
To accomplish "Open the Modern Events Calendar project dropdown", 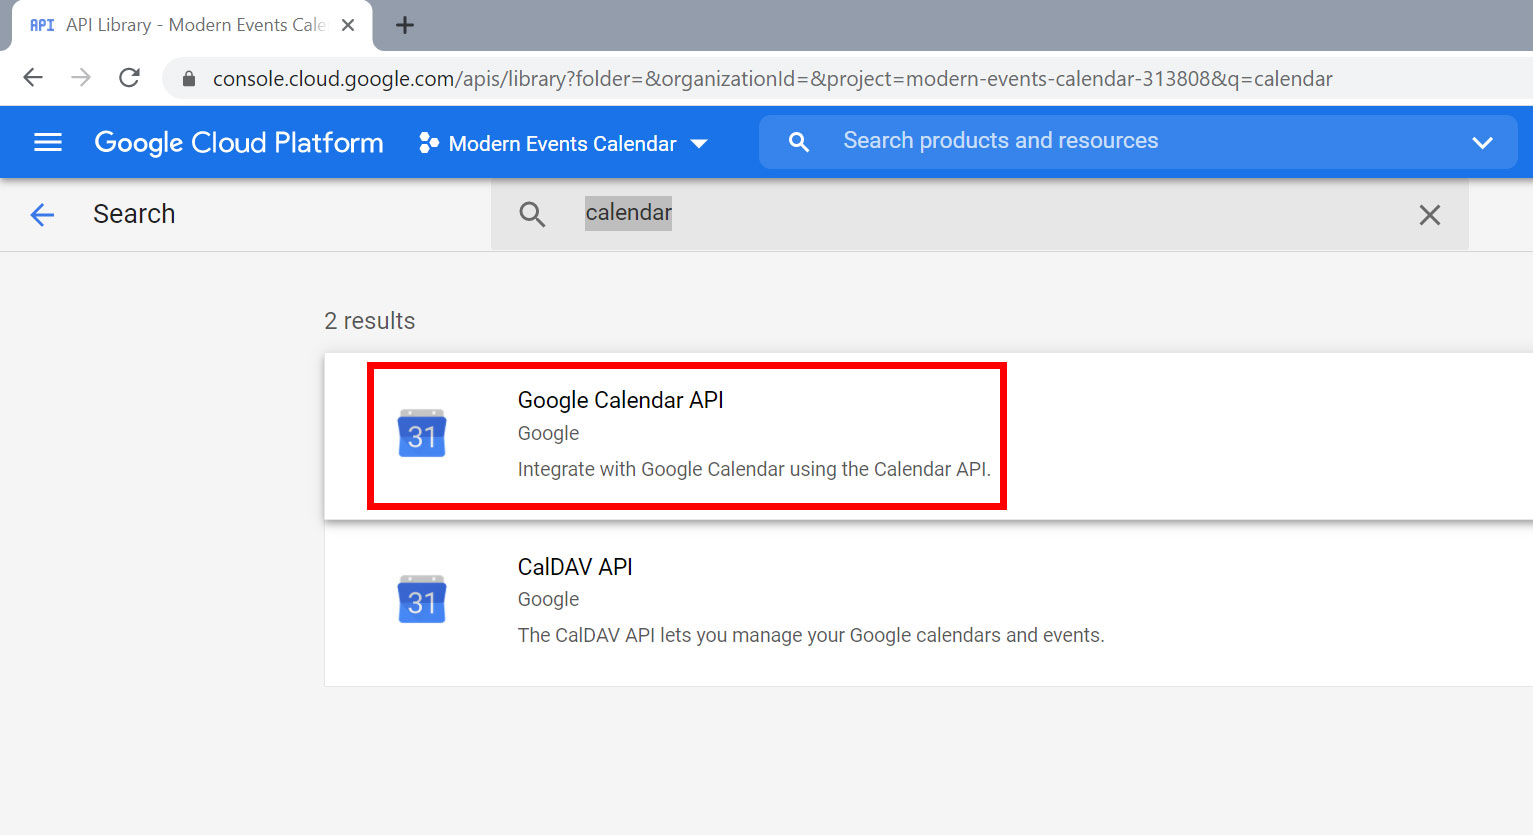I will 563,143.
